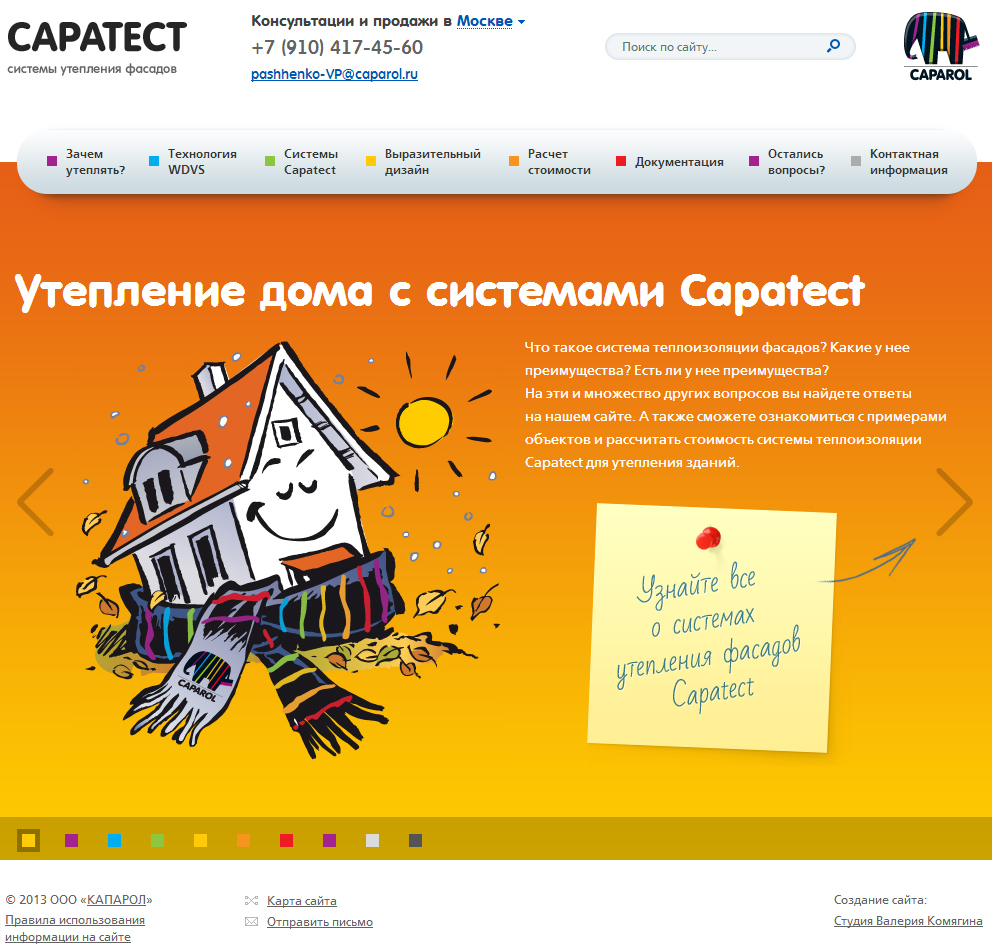Open the Выразительный дизайн menu item
Image resolution: width=992 pixels, height=950 pixels.
click(x=423, y=162)
